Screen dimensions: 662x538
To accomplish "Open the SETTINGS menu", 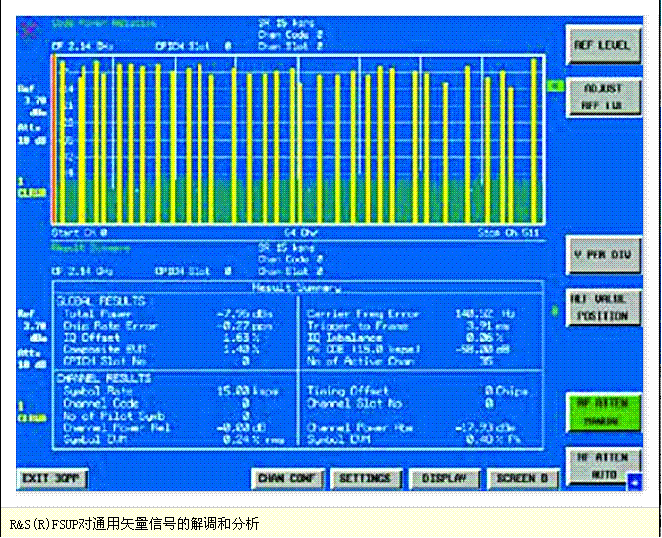I will click(364, 478).
